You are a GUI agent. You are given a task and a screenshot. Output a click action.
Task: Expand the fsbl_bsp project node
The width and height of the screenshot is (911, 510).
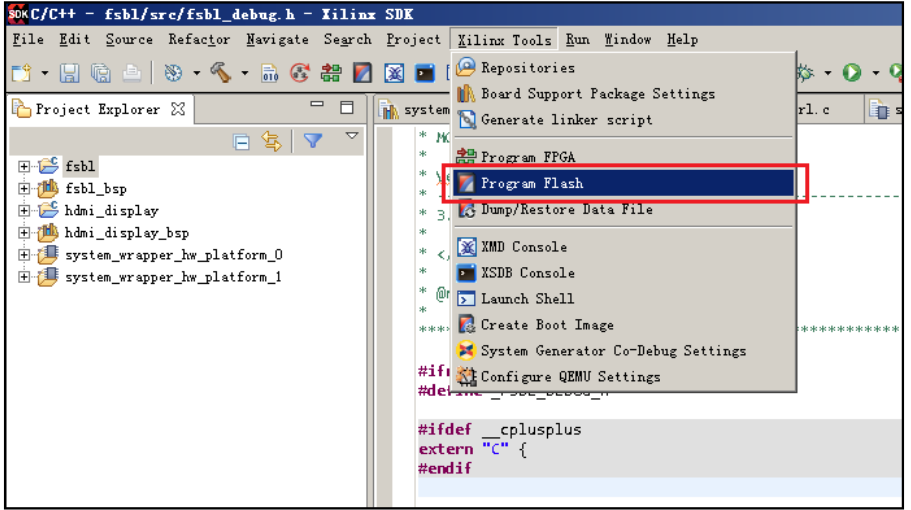24,189
